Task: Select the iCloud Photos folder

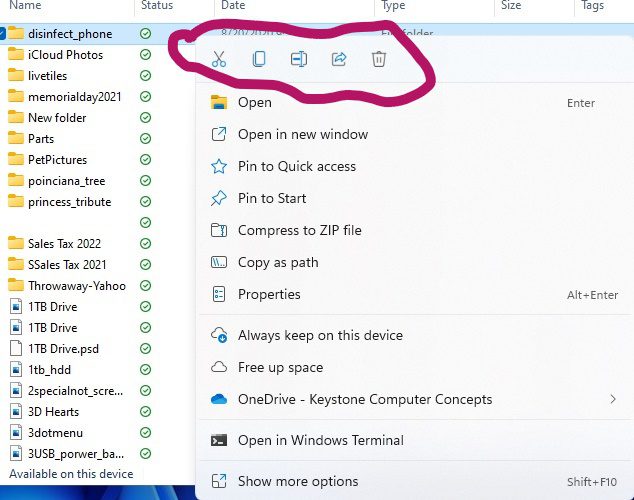Action: [66, 55]
